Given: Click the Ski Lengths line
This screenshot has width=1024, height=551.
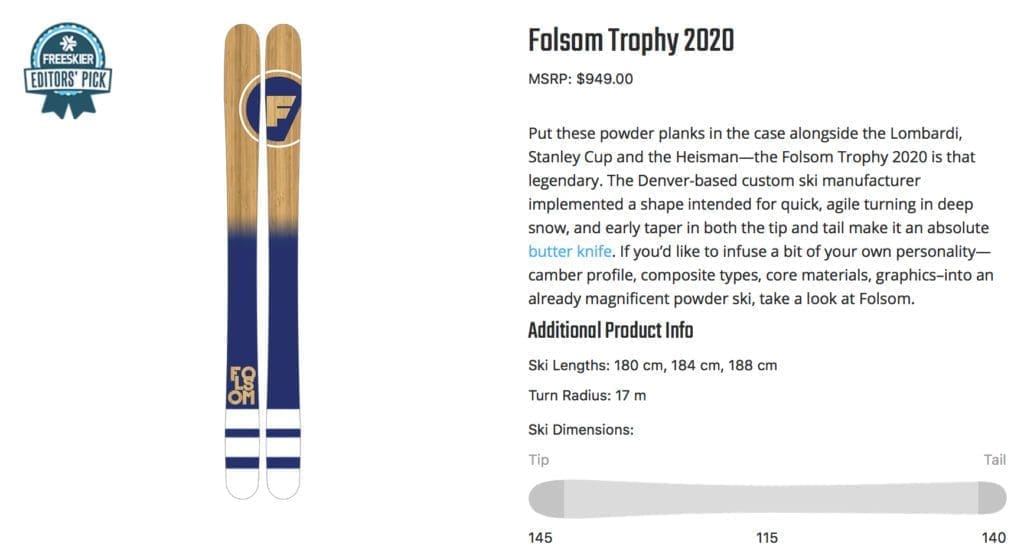Looking at the screenshot, I should click(x=652, y=365).
